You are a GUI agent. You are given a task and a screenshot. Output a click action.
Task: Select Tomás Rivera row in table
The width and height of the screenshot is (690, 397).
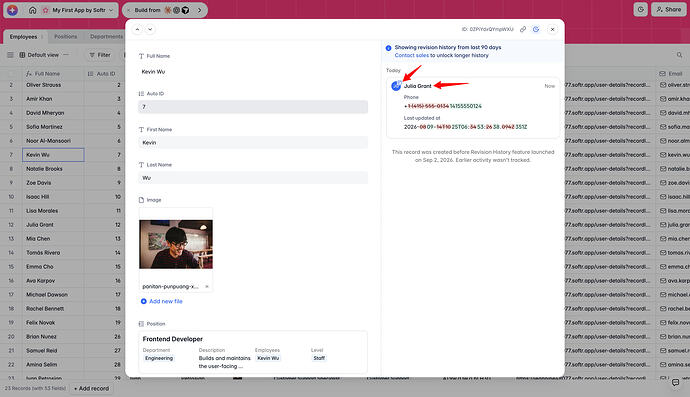(43, 253)
